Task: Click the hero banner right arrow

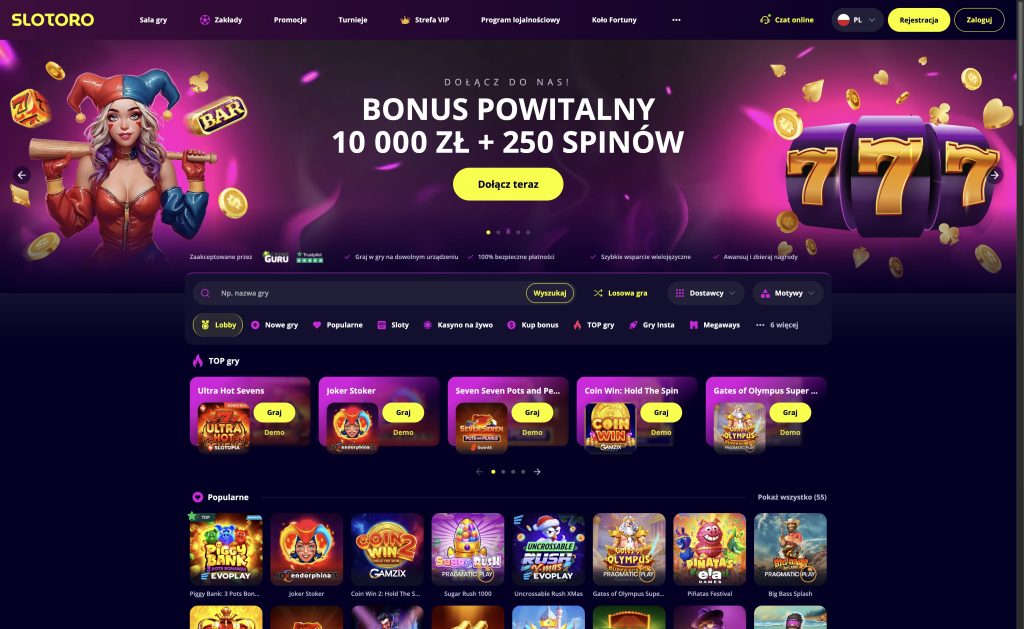Action: pos(995,175)
